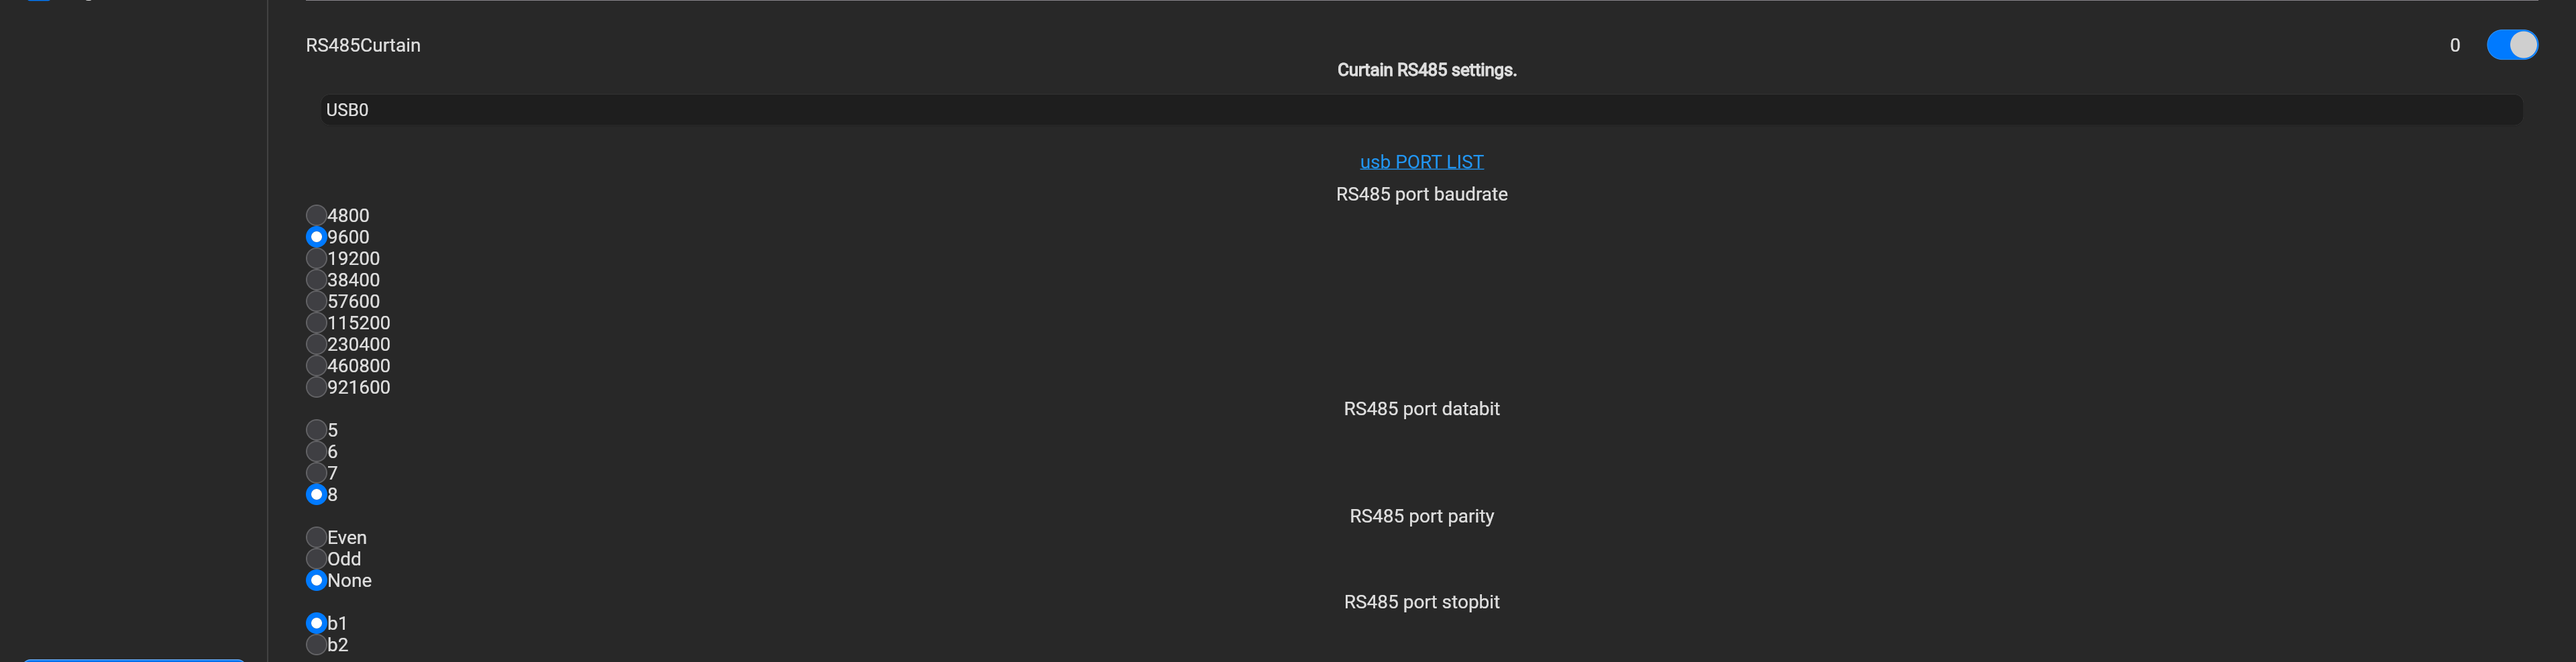The height and width of the screenshot is (662, 2576).
Task: Choose Odd parity radio button
Action: pos(316,559)
